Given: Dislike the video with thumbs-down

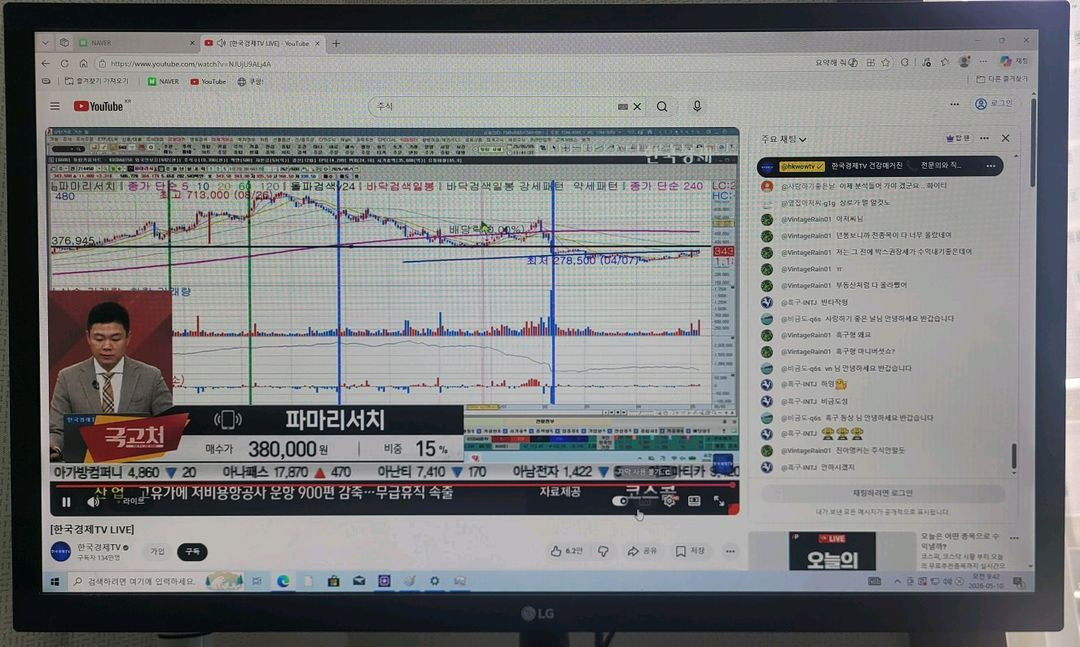Looking at the screenshot, I should (x=603, y=551).
